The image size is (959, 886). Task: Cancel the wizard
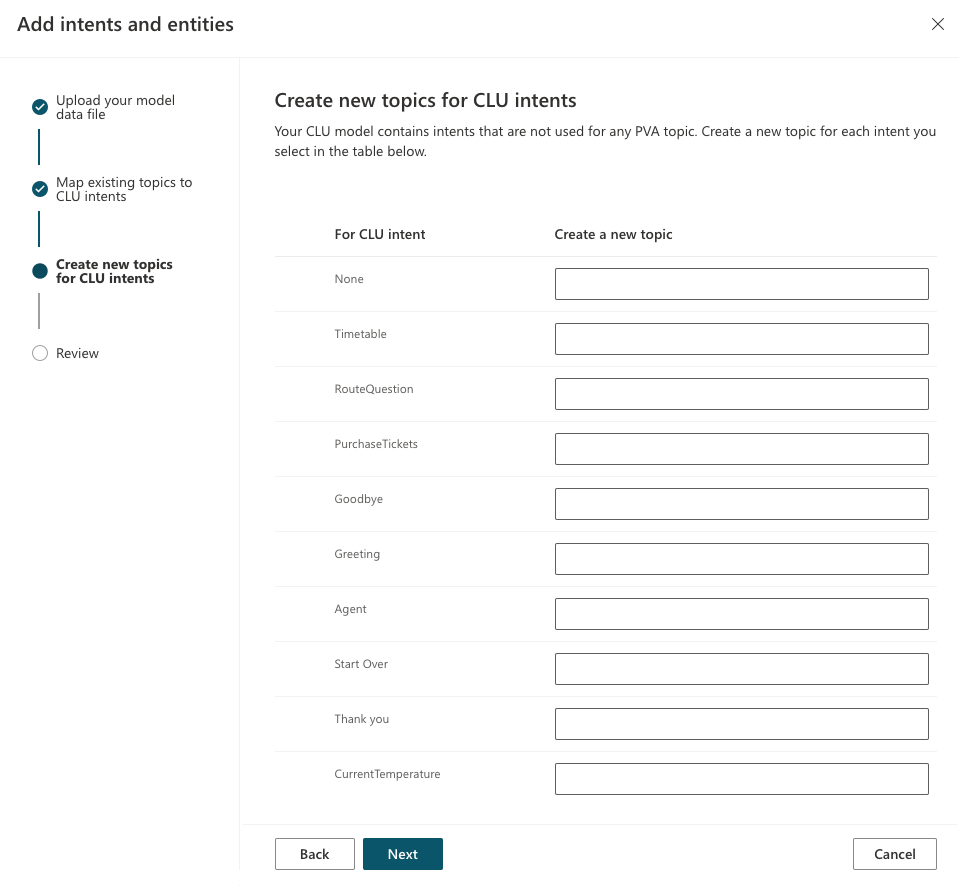click(x=894, y=854)
